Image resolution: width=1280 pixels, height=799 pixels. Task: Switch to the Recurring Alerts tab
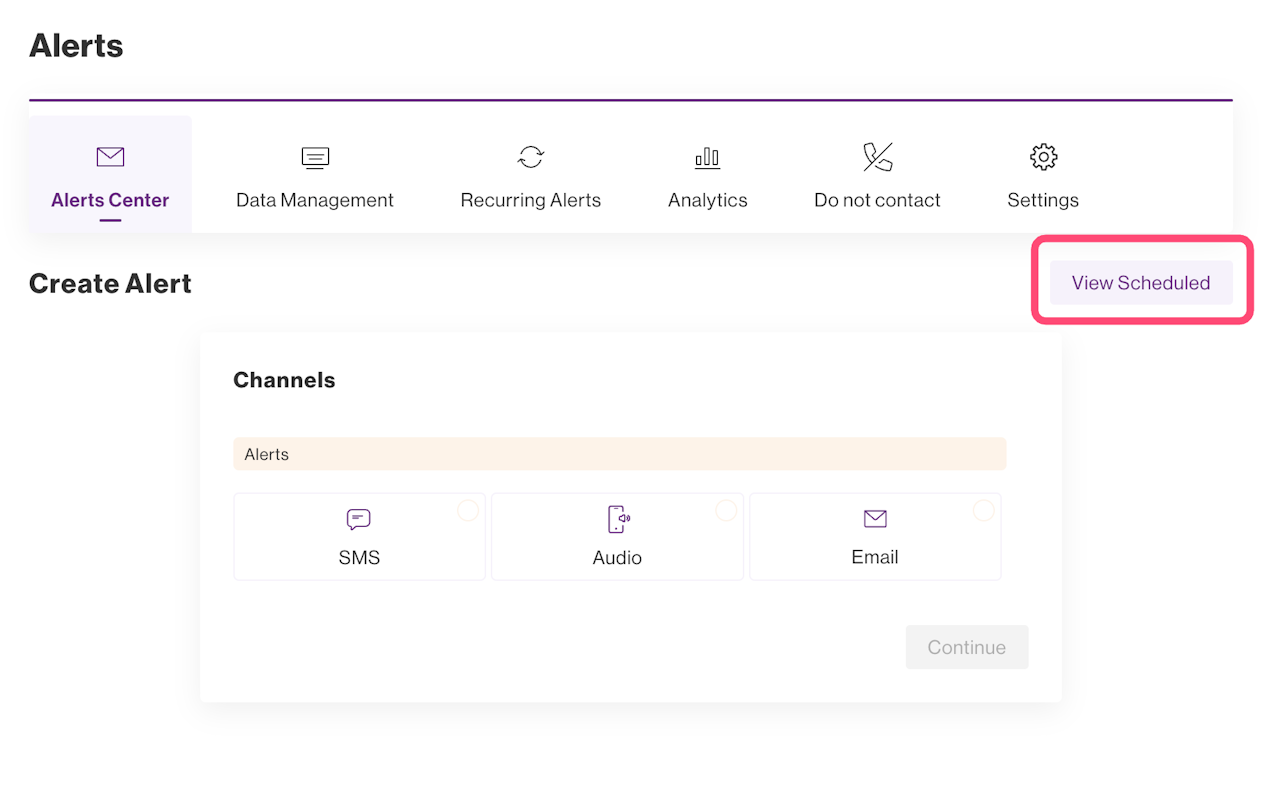(530, 200)
